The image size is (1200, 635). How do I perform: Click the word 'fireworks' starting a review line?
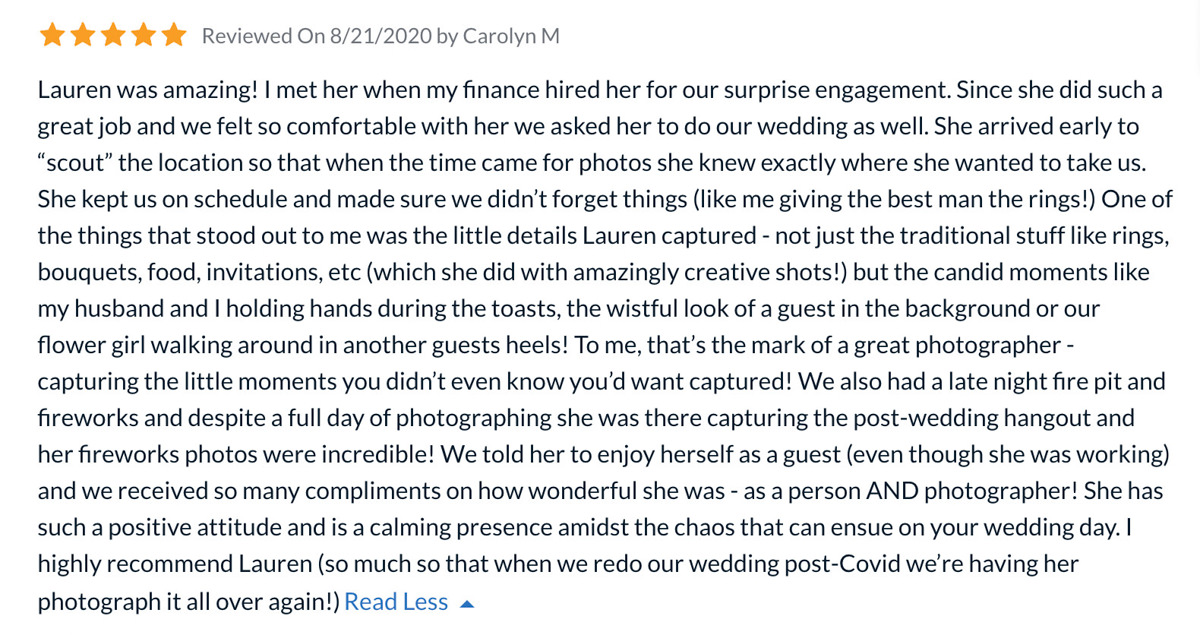(87, 418)
